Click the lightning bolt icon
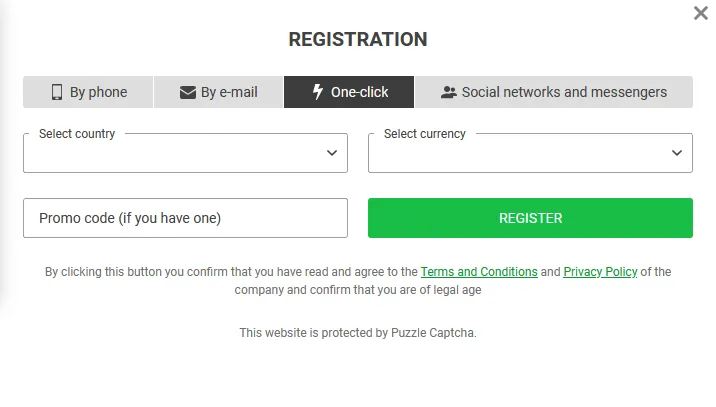The image size is (716, 407). [318, 92]
